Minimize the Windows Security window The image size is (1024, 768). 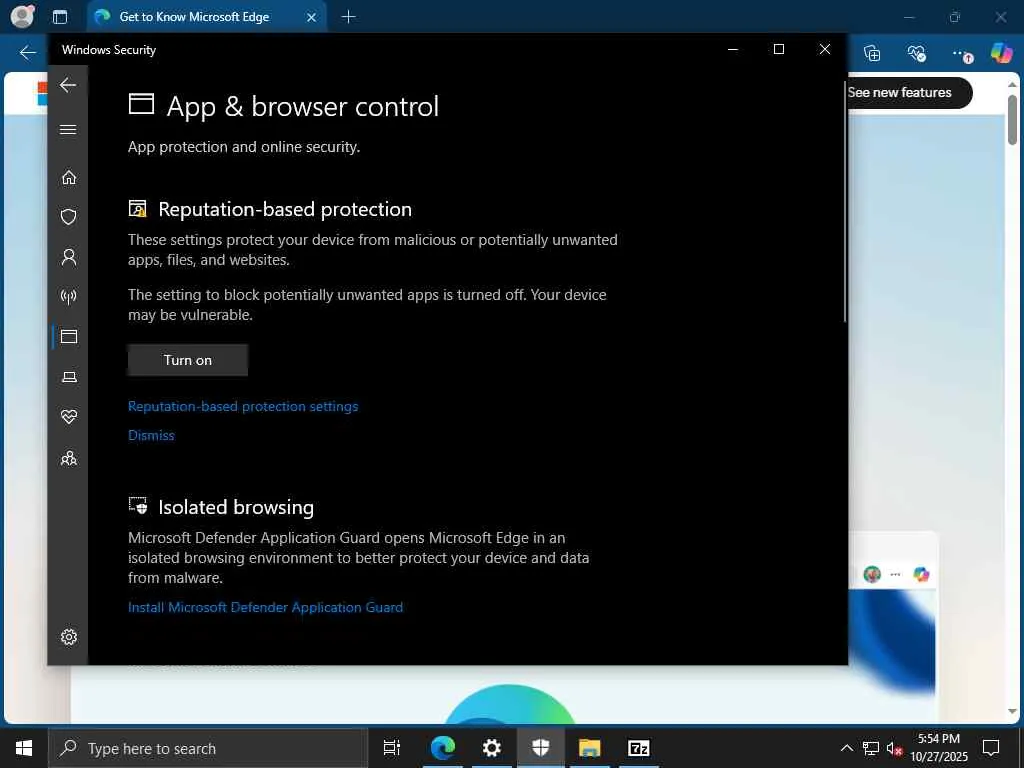coord(733,49)
